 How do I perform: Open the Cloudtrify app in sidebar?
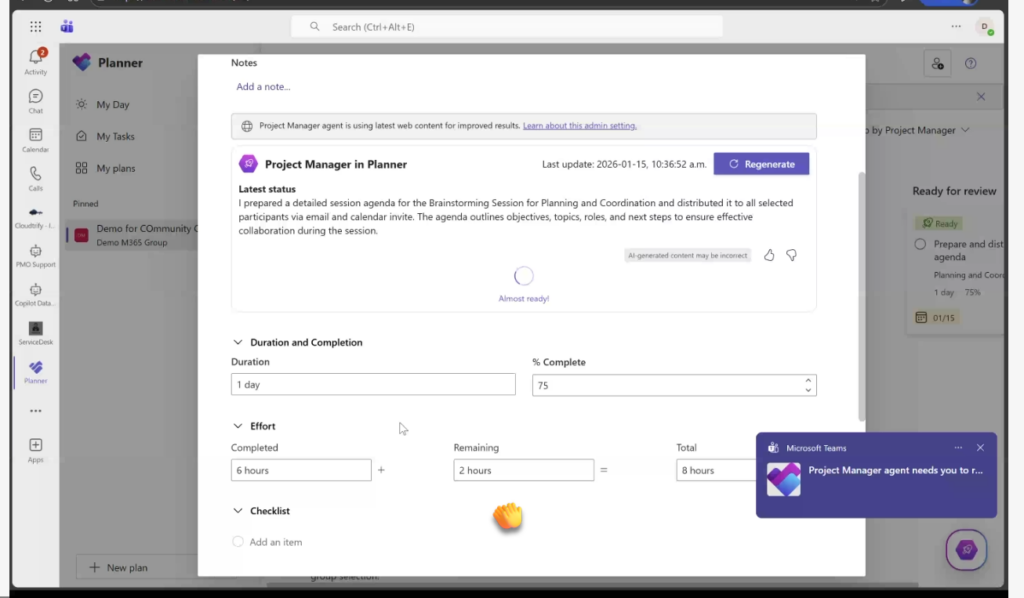pyautogui.click(x=35, y=217)
